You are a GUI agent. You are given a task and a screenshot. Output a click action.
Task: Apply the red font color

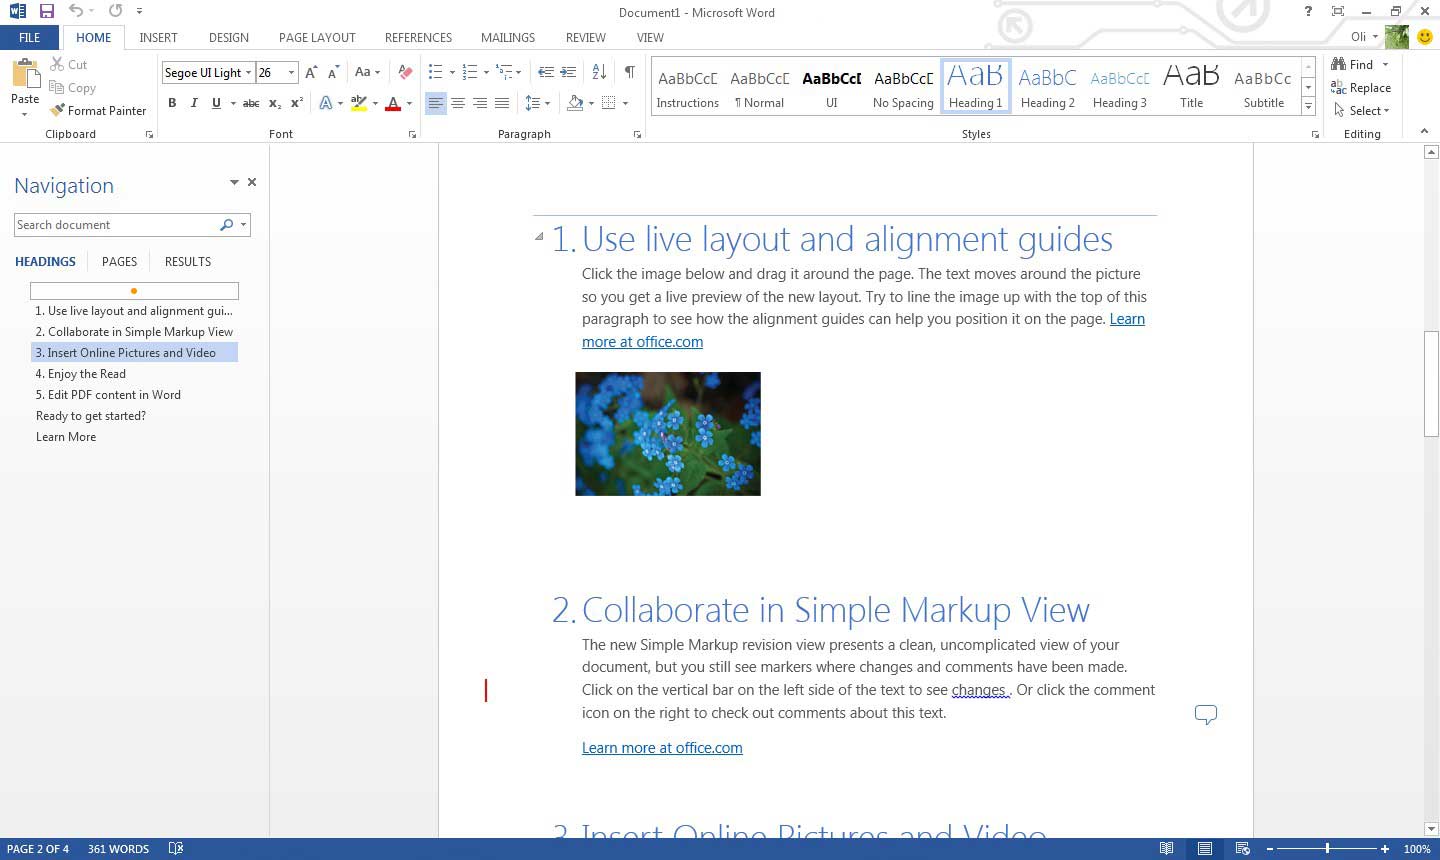[x=393, y=103]
